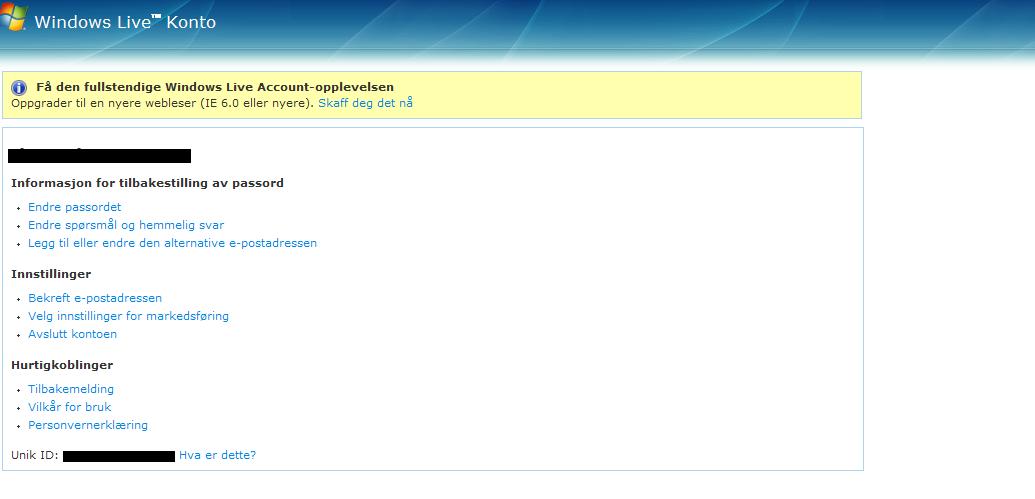The width and height of the screenshot is (1035, 499).
Task: Open 'Endre spørsmål og hemmelig svar'
Action: [126, 225]
